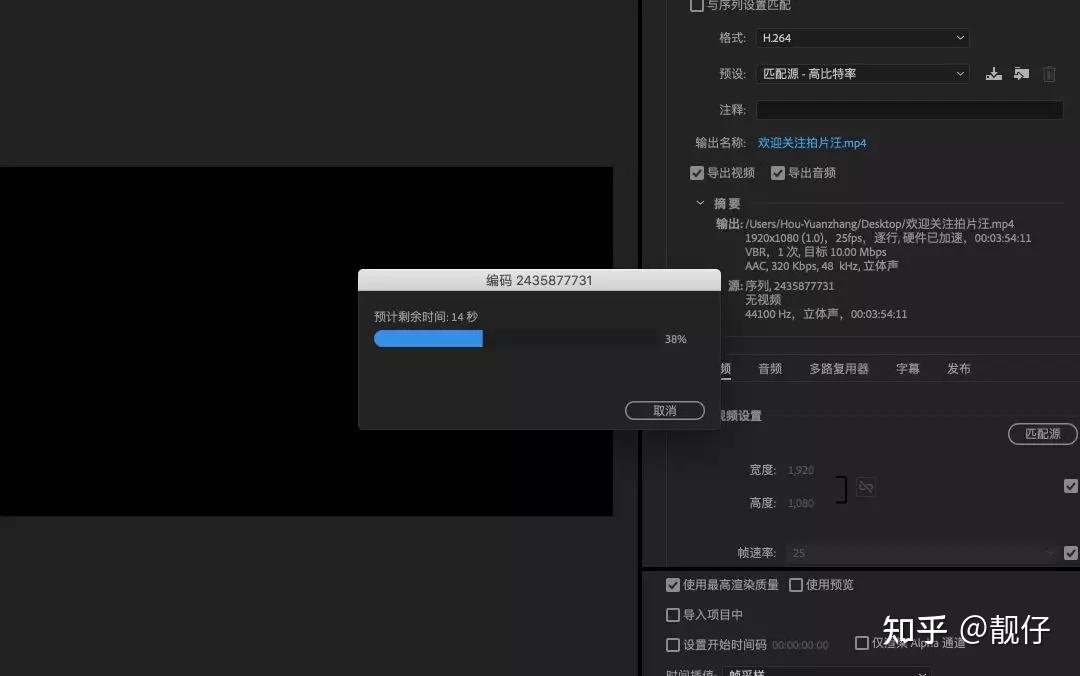Viewport: 1080px width, 676px height.
Task: Uncheck the 导出视频 export video checkbox
Action: tap(697, 172)
